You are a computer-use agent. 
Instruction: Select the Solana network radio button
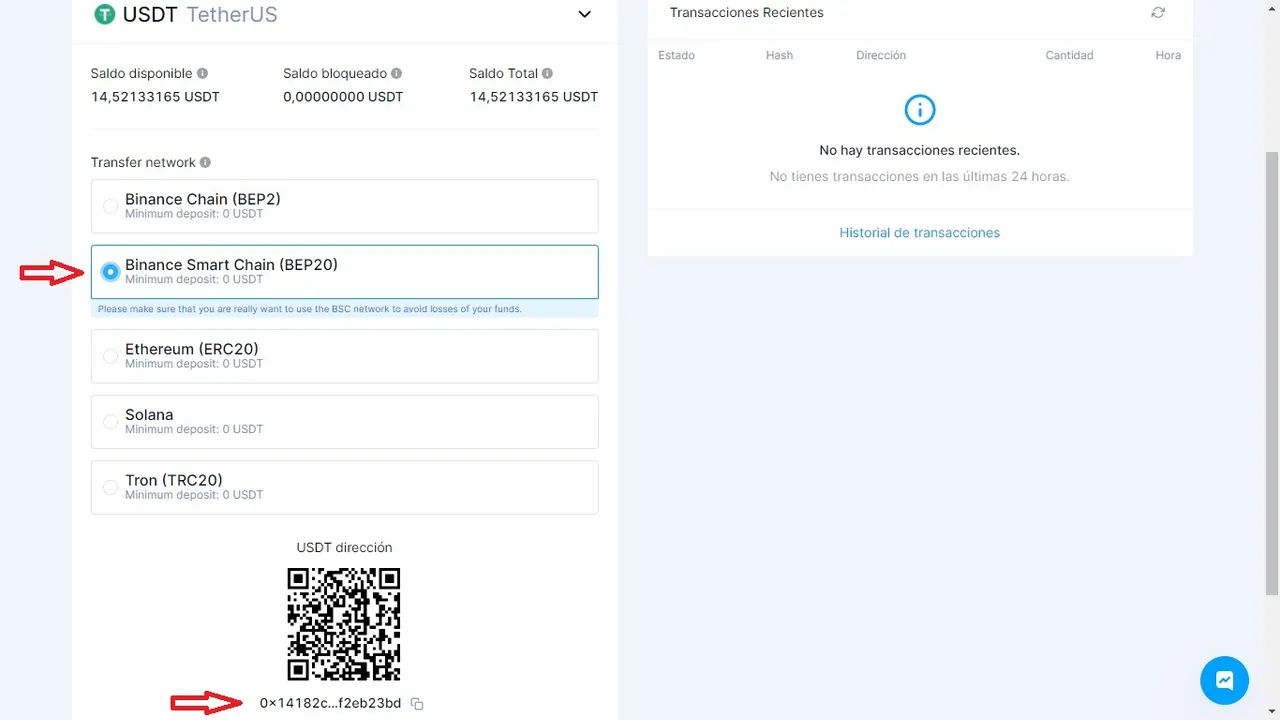click(x=110, y=422)
